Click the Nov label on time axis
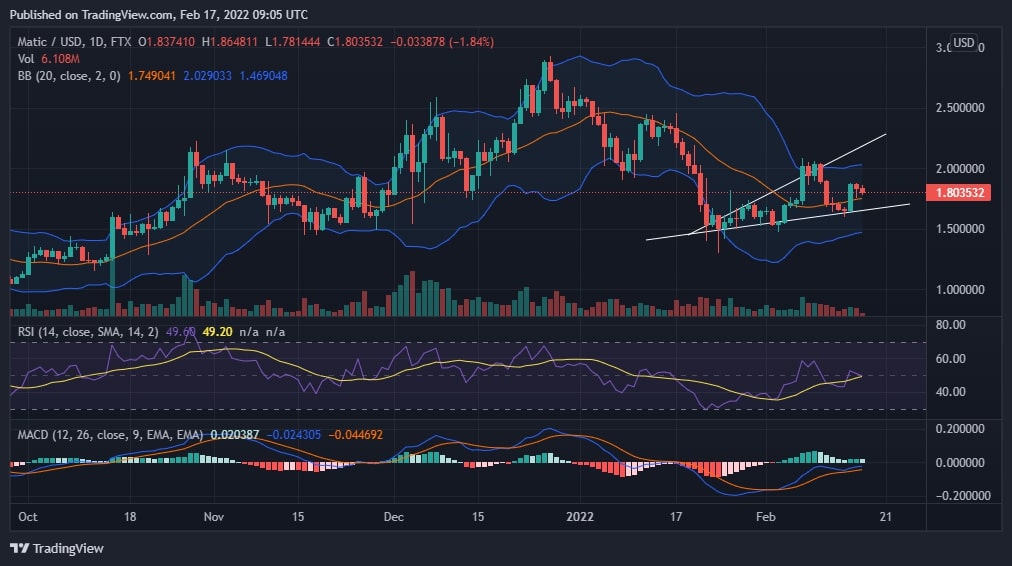This screenshot has height=566, width=1012. tap(214, 517)
